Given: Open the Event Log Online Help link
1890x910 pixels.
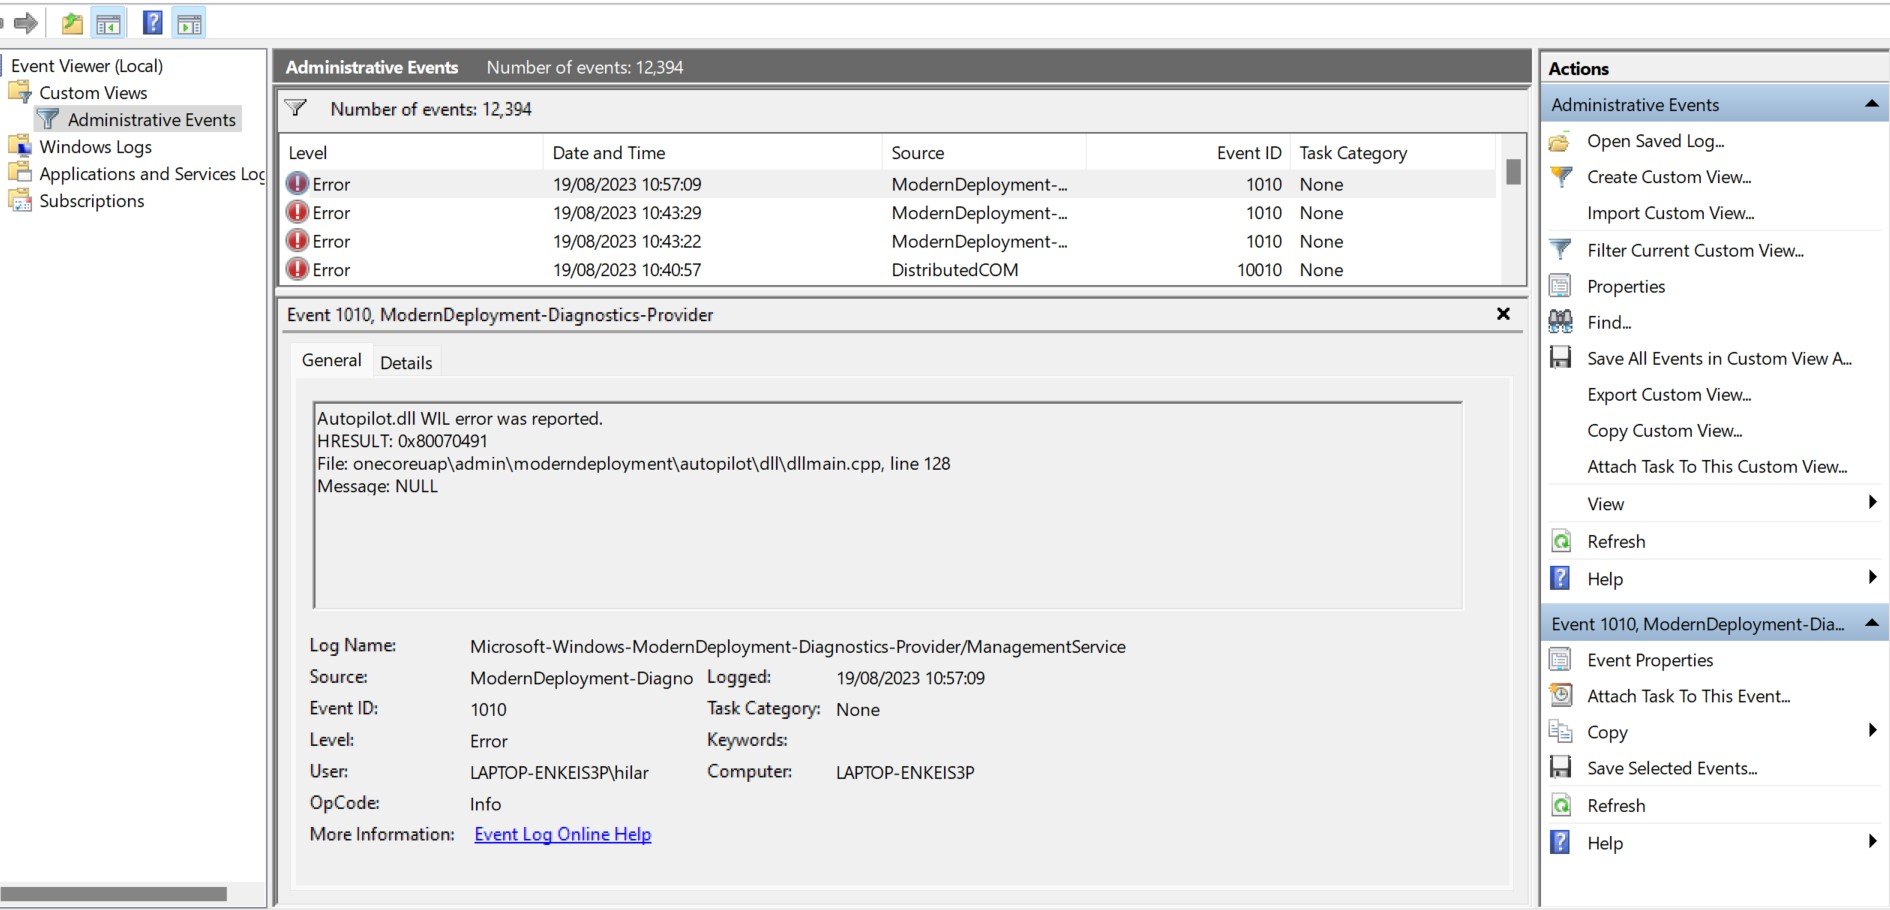Looking at the screenshot, I should coord(562,833).
